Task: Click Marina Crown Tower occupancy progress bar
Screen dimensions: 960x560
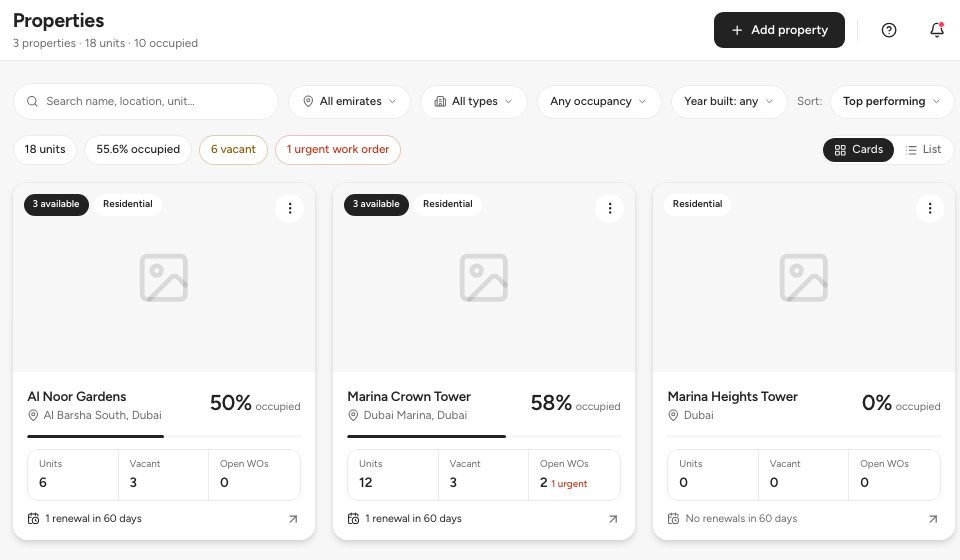Action: (x=484, y=436)
